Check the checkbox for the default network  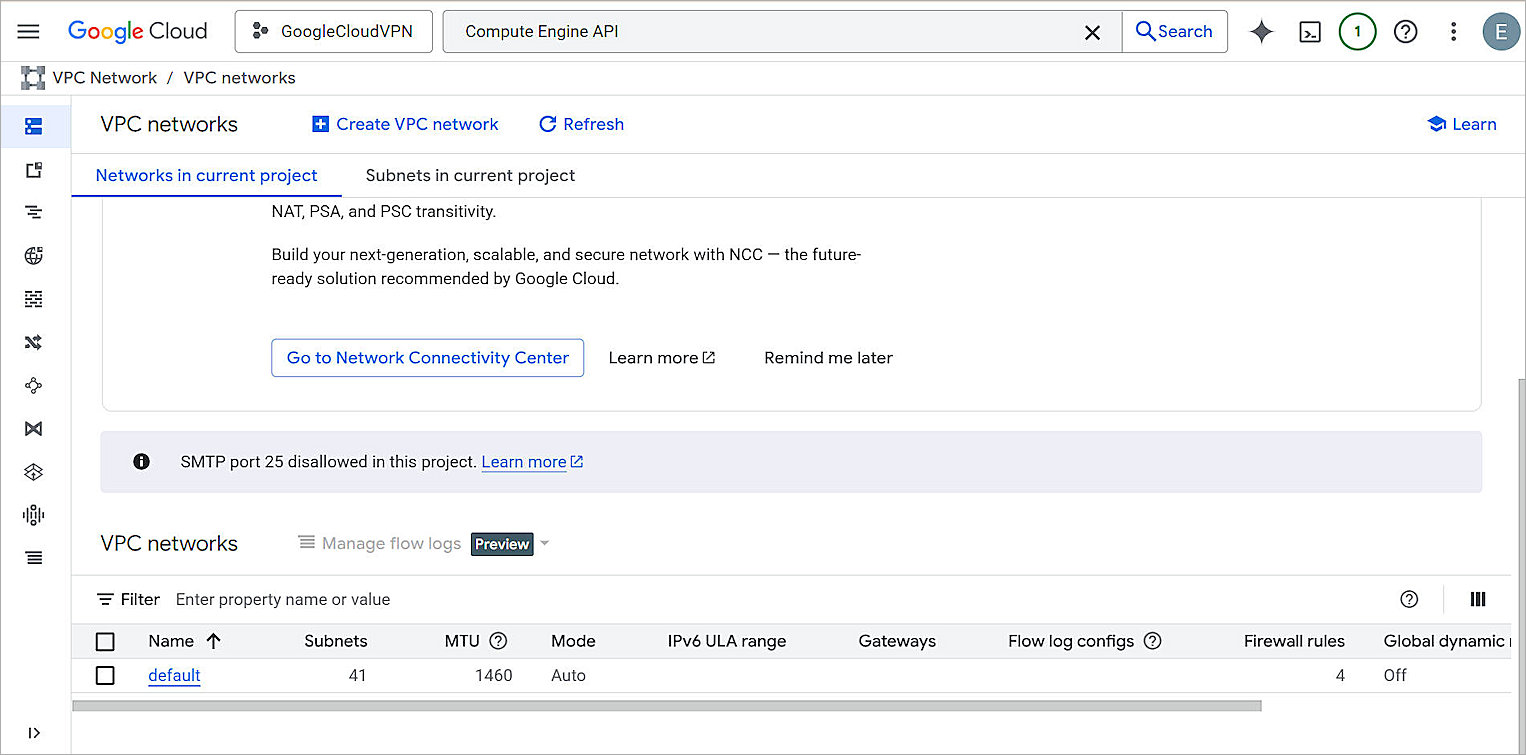tap(105, 675)
